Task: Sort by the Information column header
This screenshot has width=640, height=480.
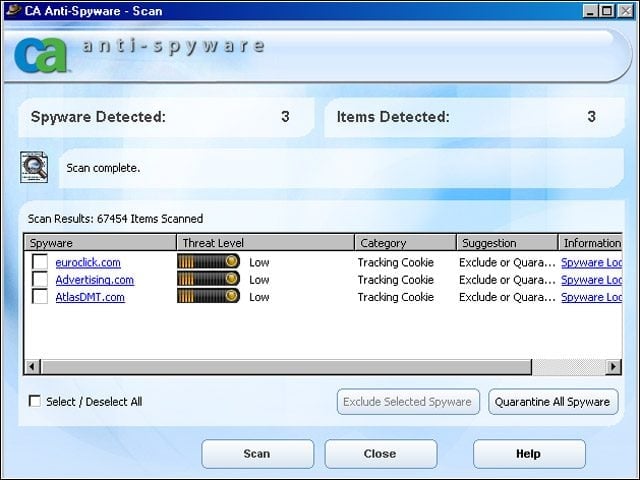Action: (x=590, y=243)
